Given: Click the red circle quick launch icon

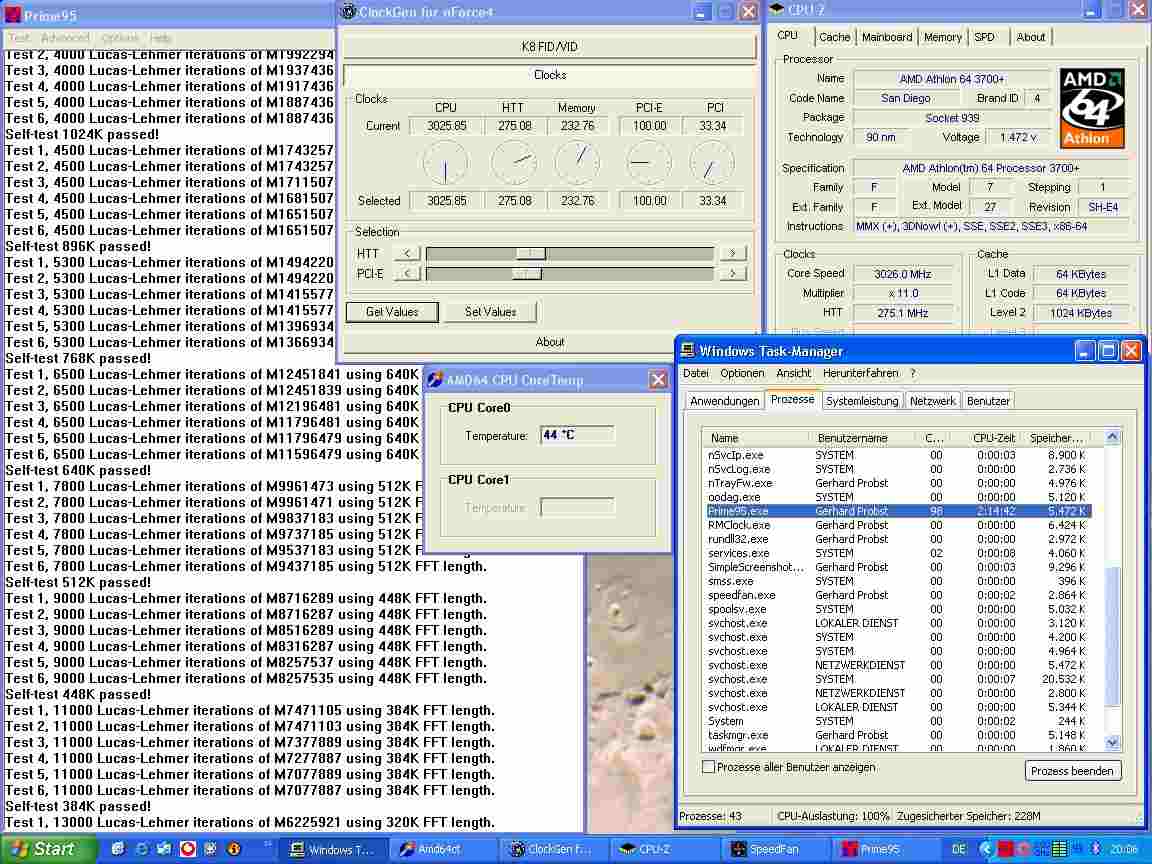Looking at the screenshot, I should (x=188, y=849).
